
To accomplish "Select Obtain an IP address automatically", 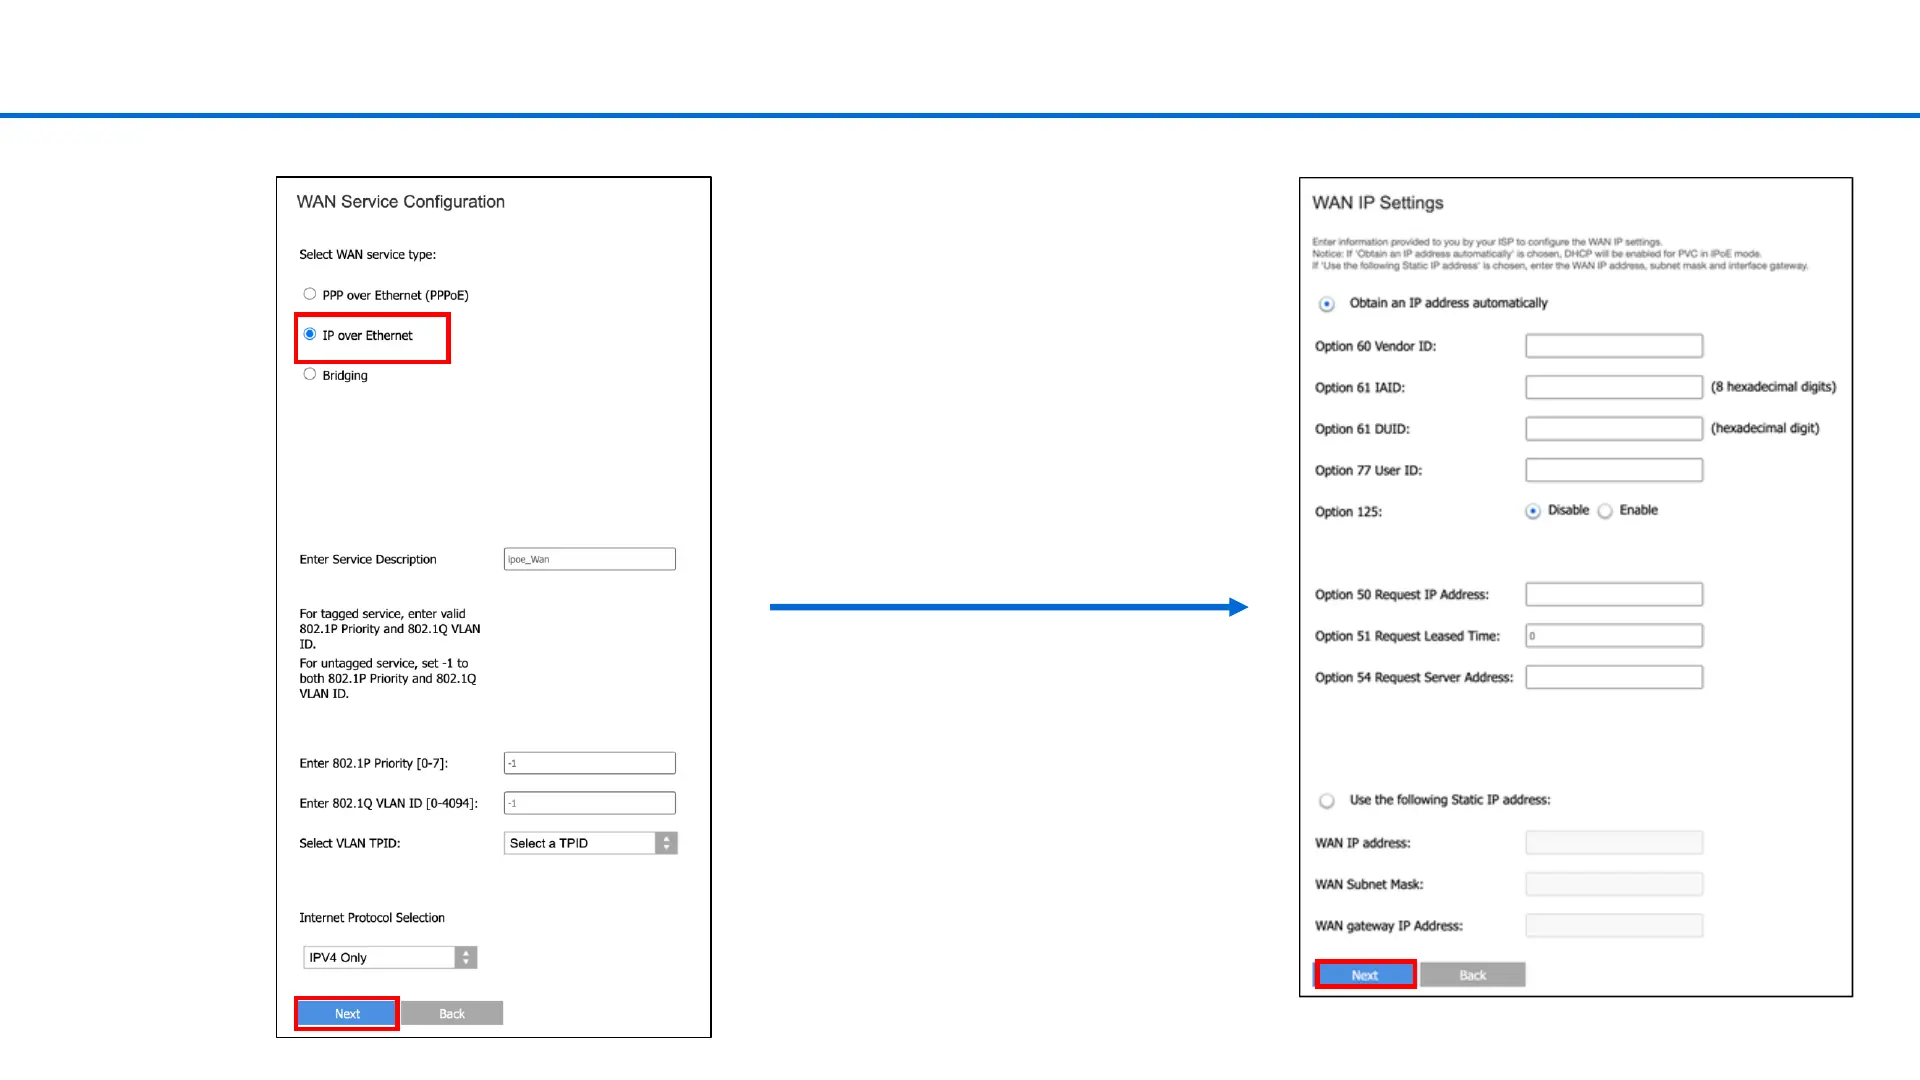I will click(x=1327, y=304).
